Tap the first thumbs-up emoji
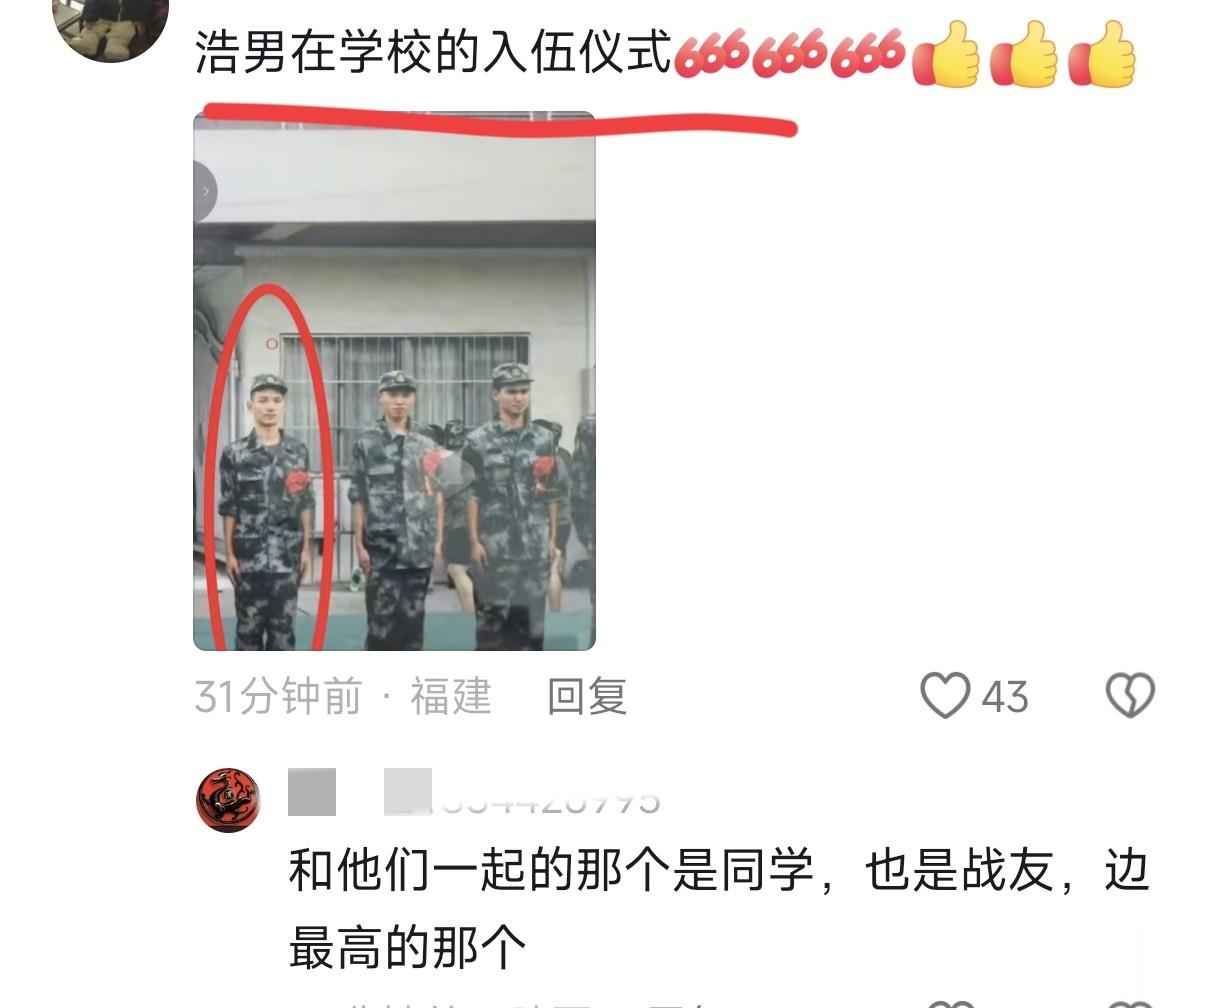The image size is (1220, 1008). point(946,54)
